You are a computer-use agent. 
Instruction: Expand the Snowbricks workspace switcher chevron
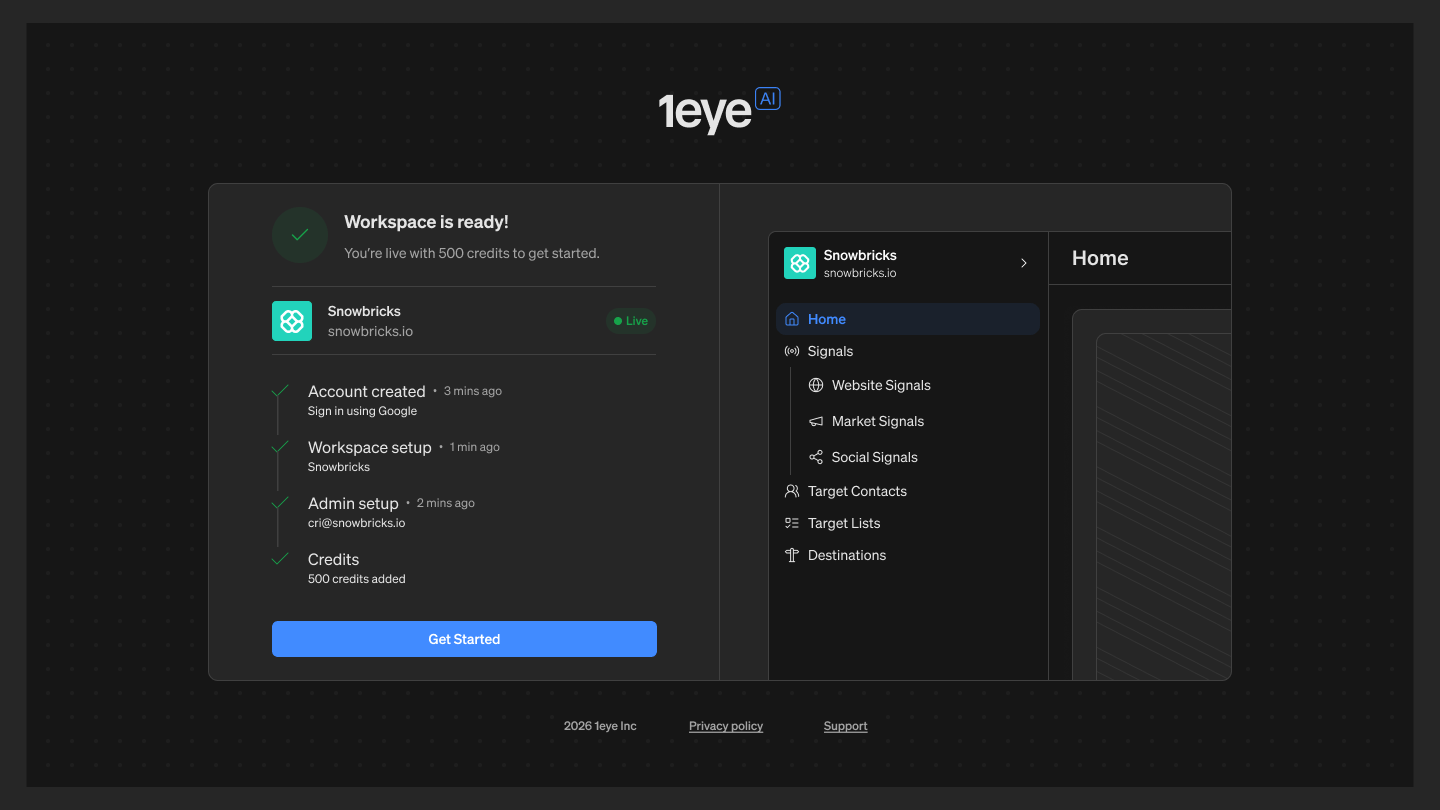[1024, 263]
